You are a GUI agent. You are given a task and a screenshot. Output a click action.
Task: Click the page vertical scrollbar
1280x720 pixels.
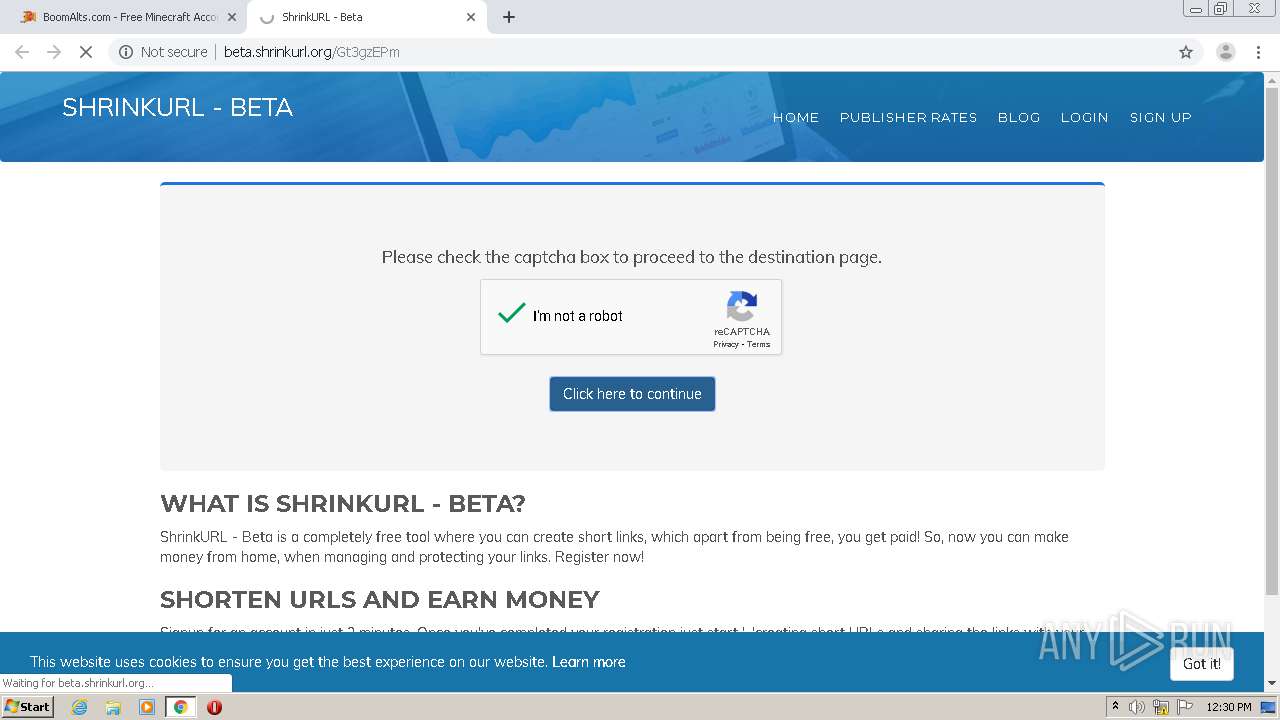pyautogui.click(x=1272, y=340)
